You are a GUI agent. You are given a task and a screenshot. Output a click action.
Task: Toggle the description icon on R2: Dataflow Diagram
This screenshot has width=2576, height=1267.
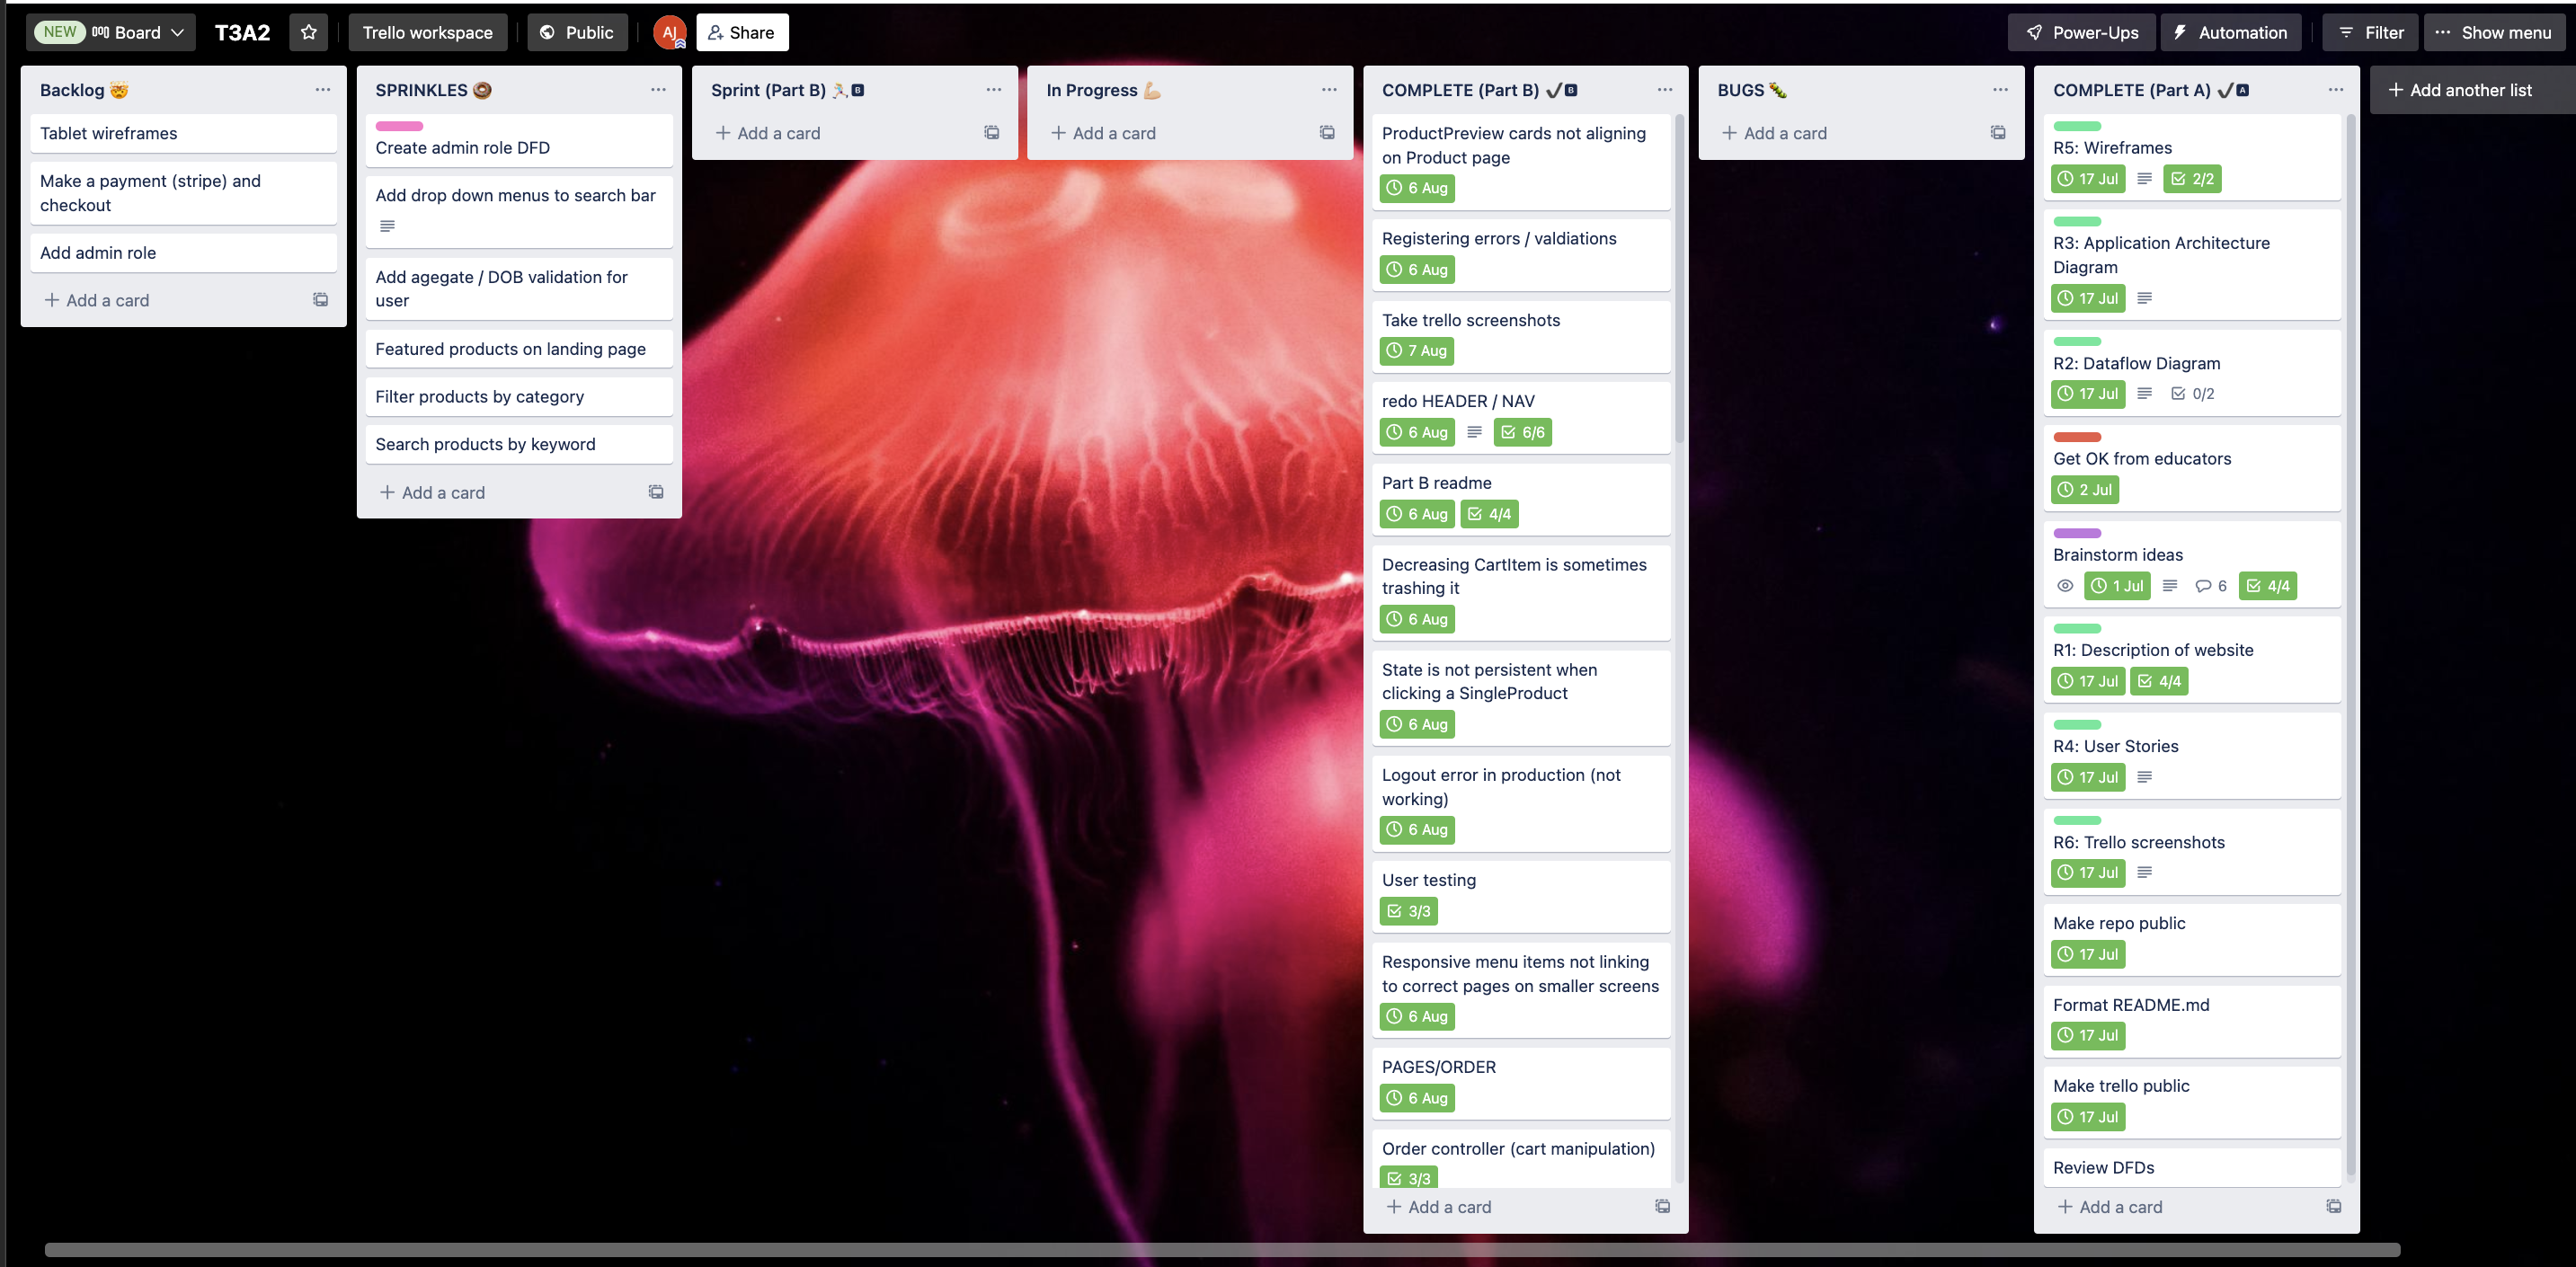(2145, 393)
